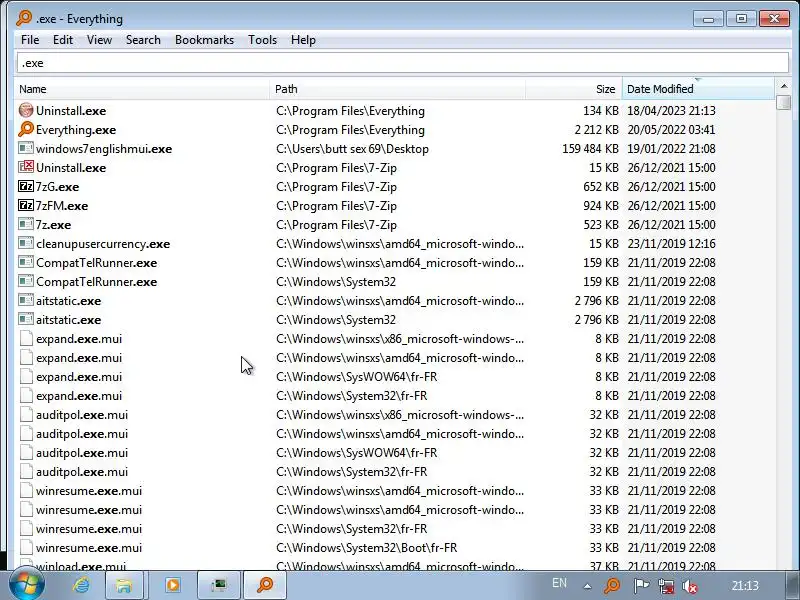This screenshot has width=800, height=600.
Task: Sort by Date Modified column header
Action: coord(698,89)
